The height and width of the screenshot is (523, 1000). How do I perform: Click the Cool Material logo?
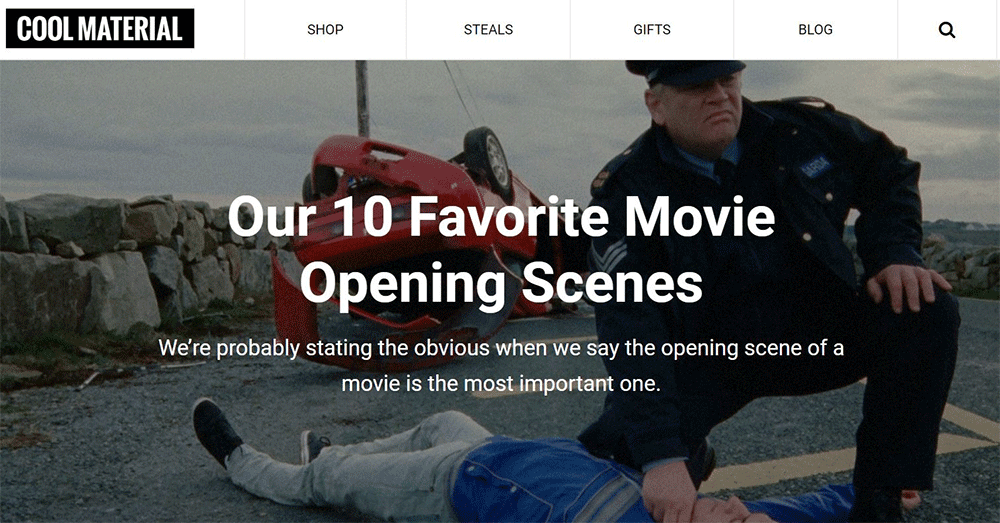100,29
